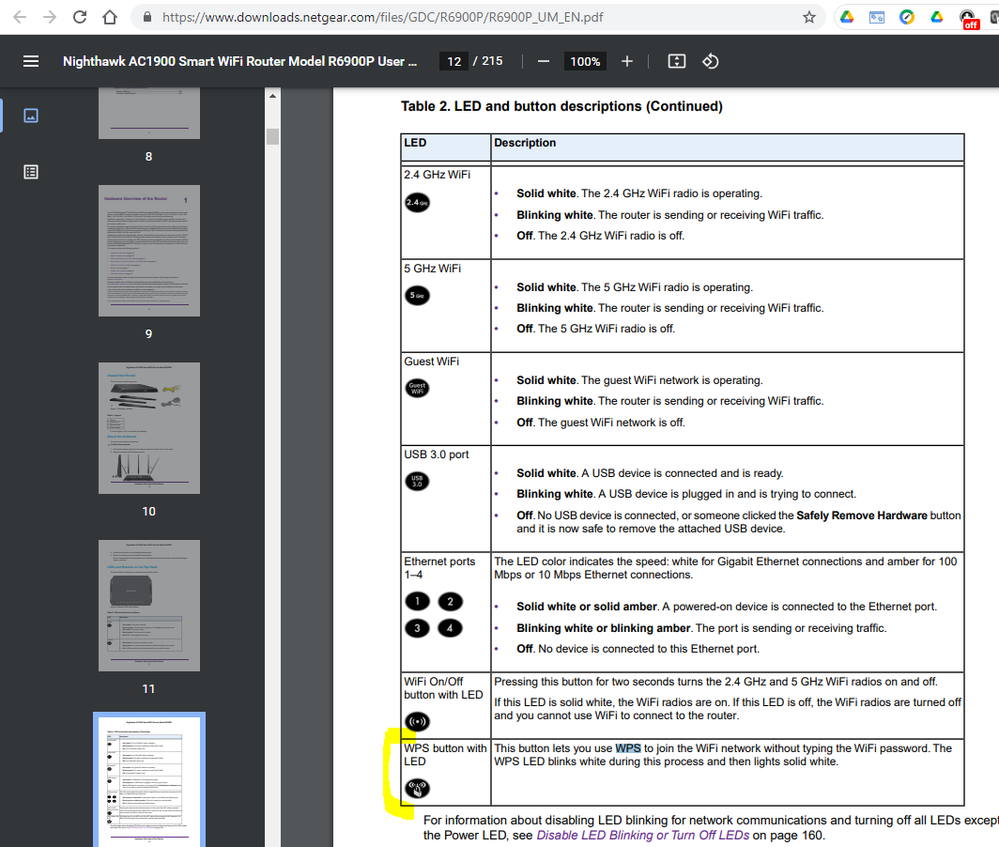Open thumbnail for page 9
Image resolution: width=999 pixels, height=847 pixels.
pyautogui.click(x=149, y=250)
